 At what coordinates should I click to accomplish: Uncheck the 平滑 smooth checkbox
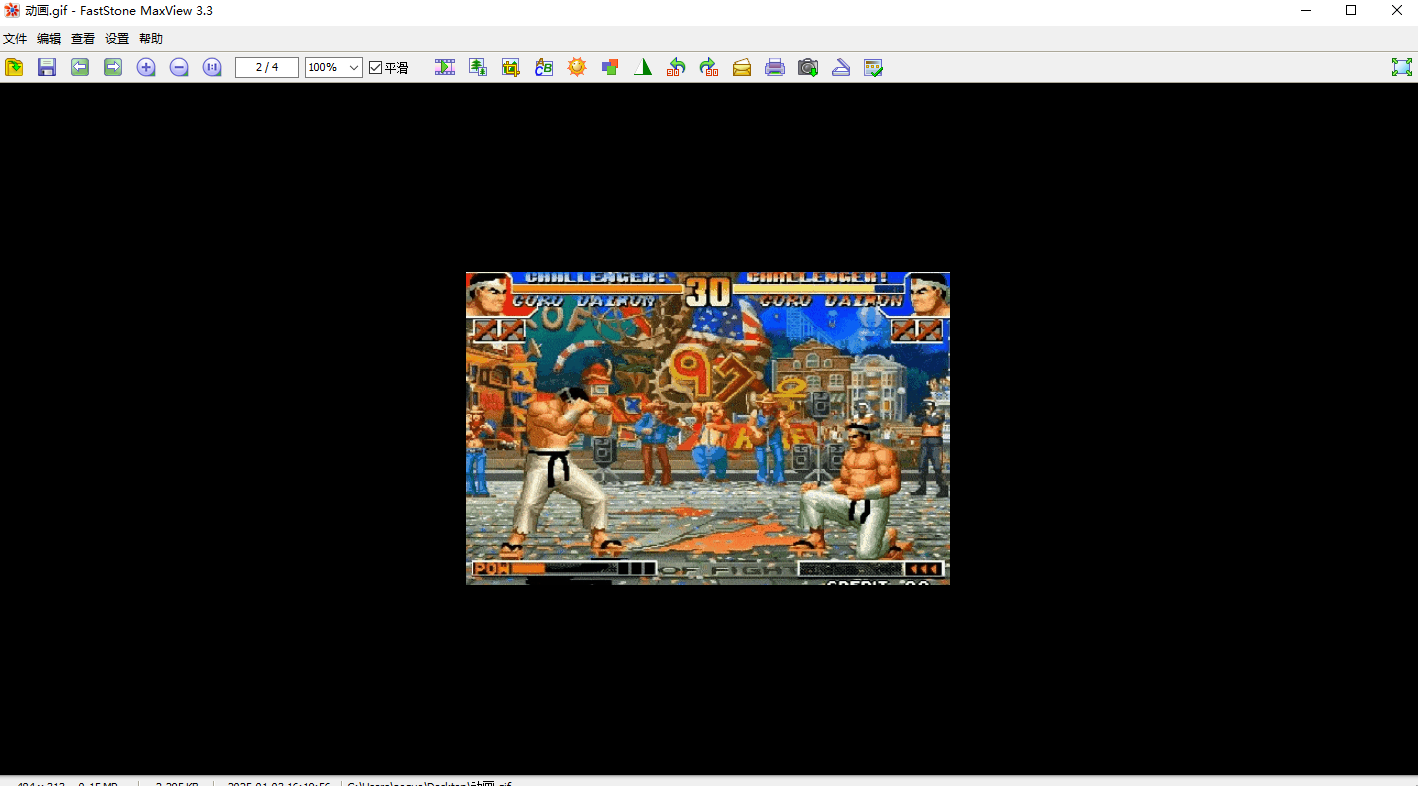pos(376,67)
